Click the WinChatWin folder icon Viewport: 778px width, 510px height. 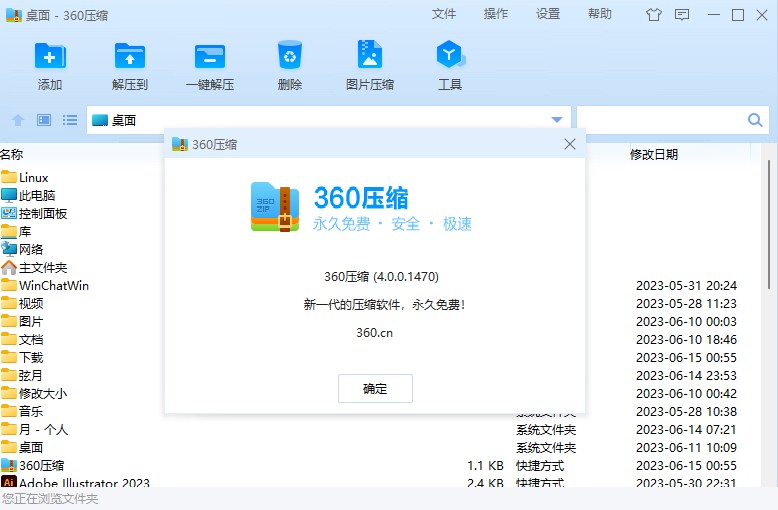tap(9, 285)
